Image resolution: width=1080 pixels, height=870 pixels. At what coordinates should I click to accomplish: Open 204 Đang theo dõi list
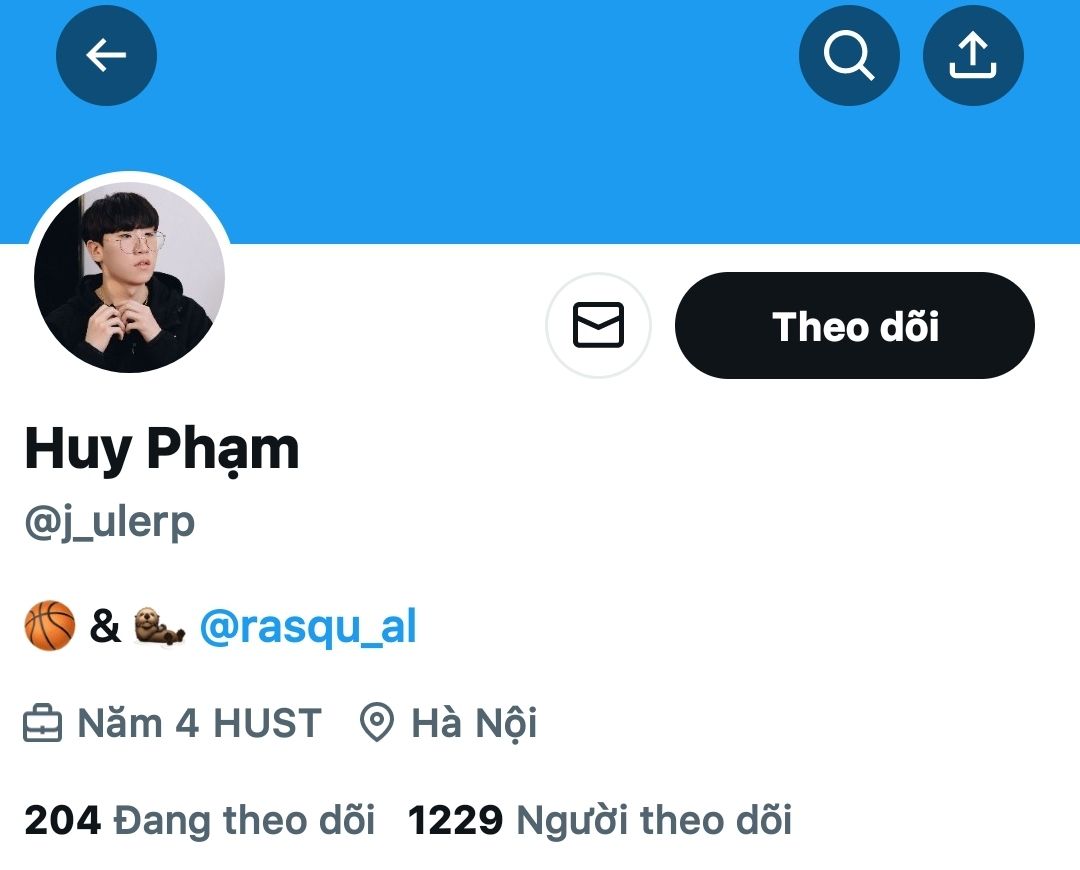(200, 820)
